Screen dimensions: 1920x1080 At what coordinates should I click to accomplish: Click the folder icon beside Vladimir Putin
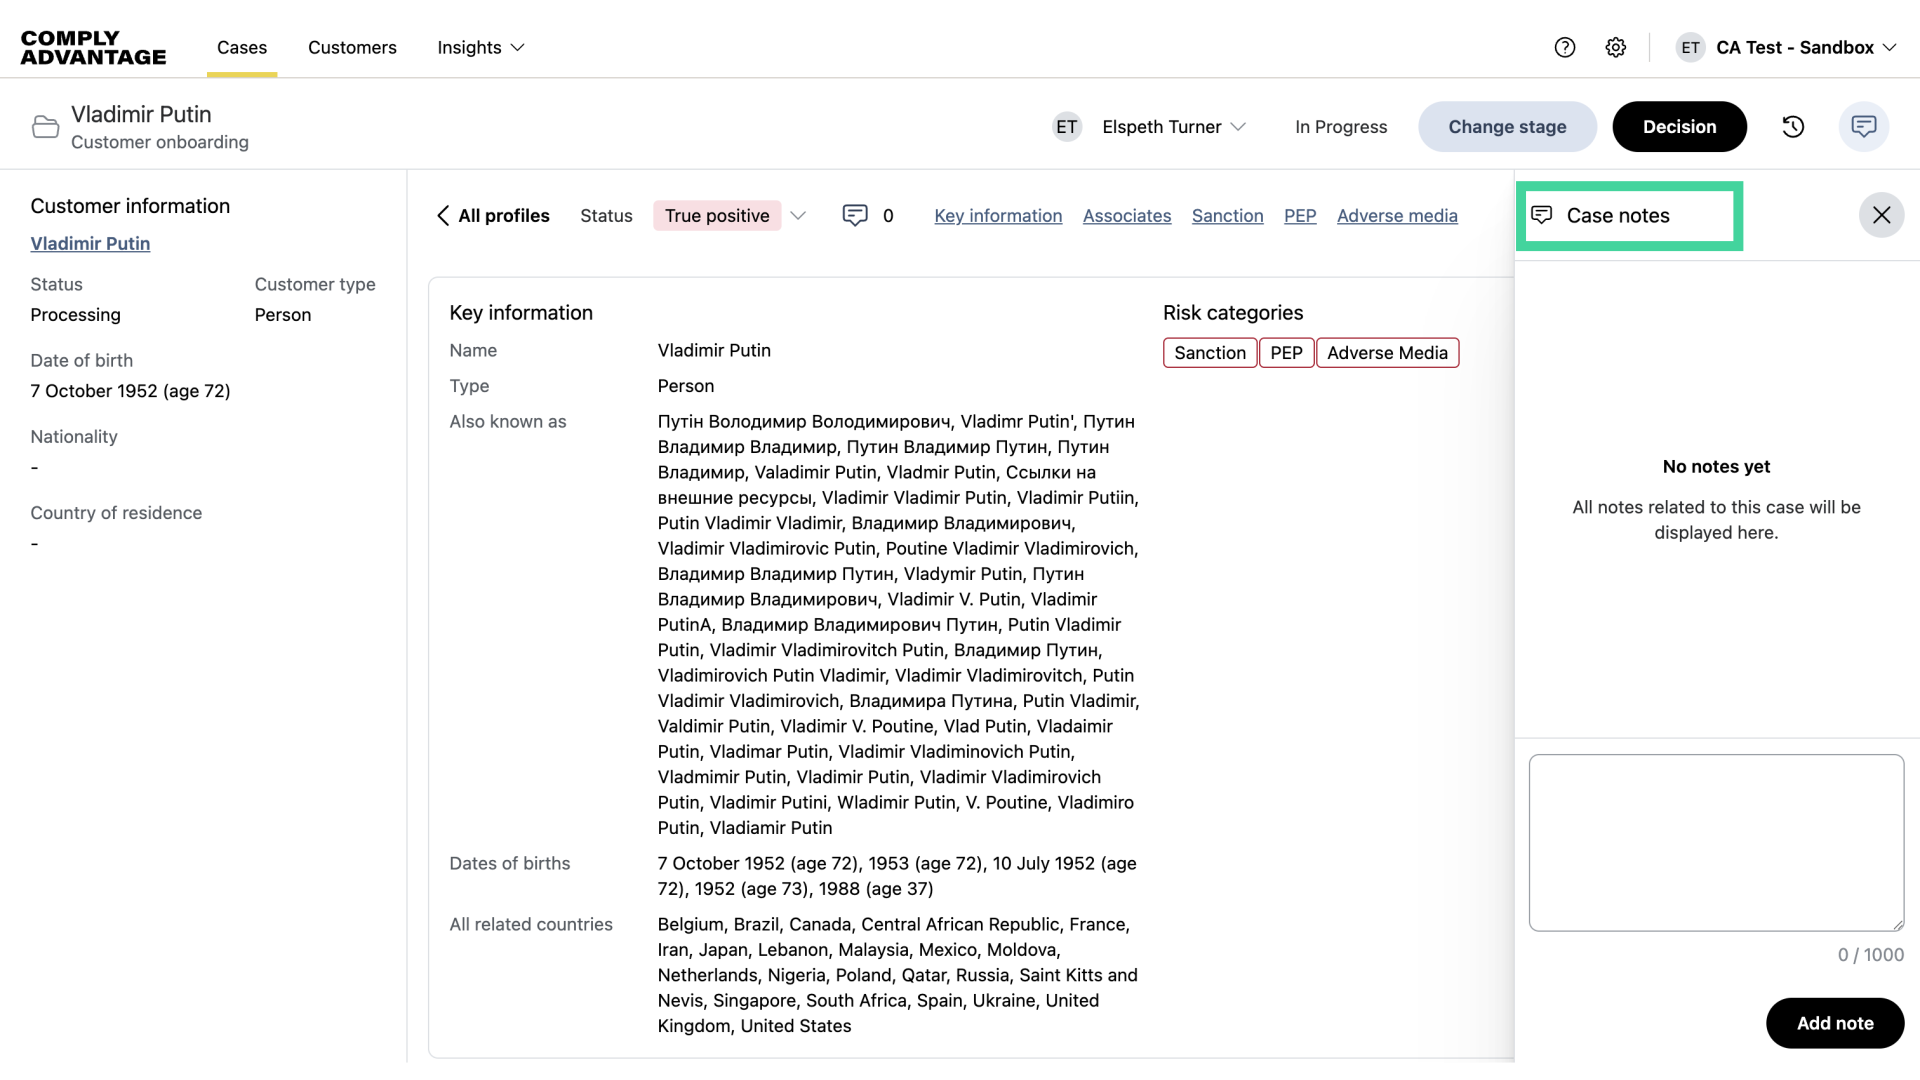tap(45, 127)
